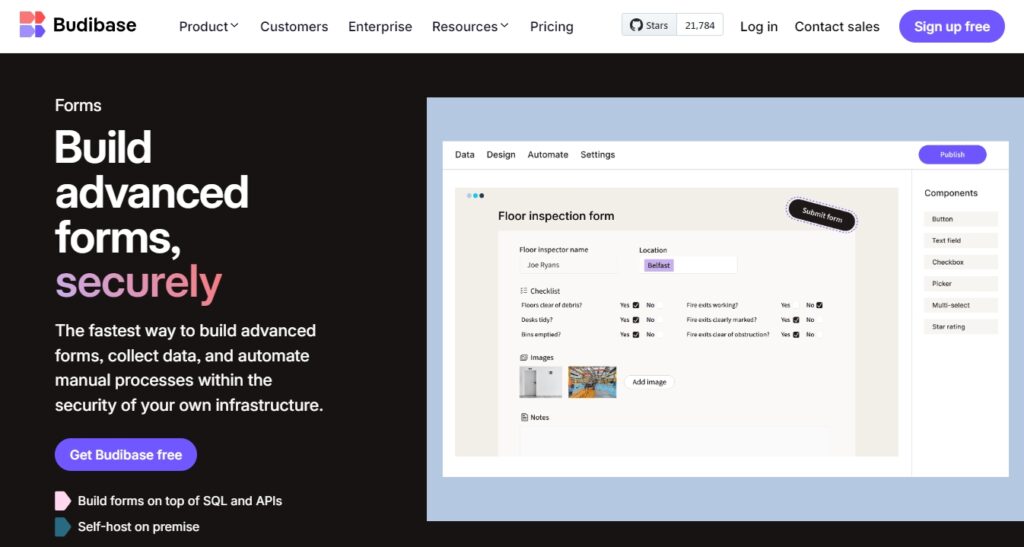This screenshot has width=1024, height=547.
Task: Open the white door image thumbnail
Action: click(x=541, y=382)
